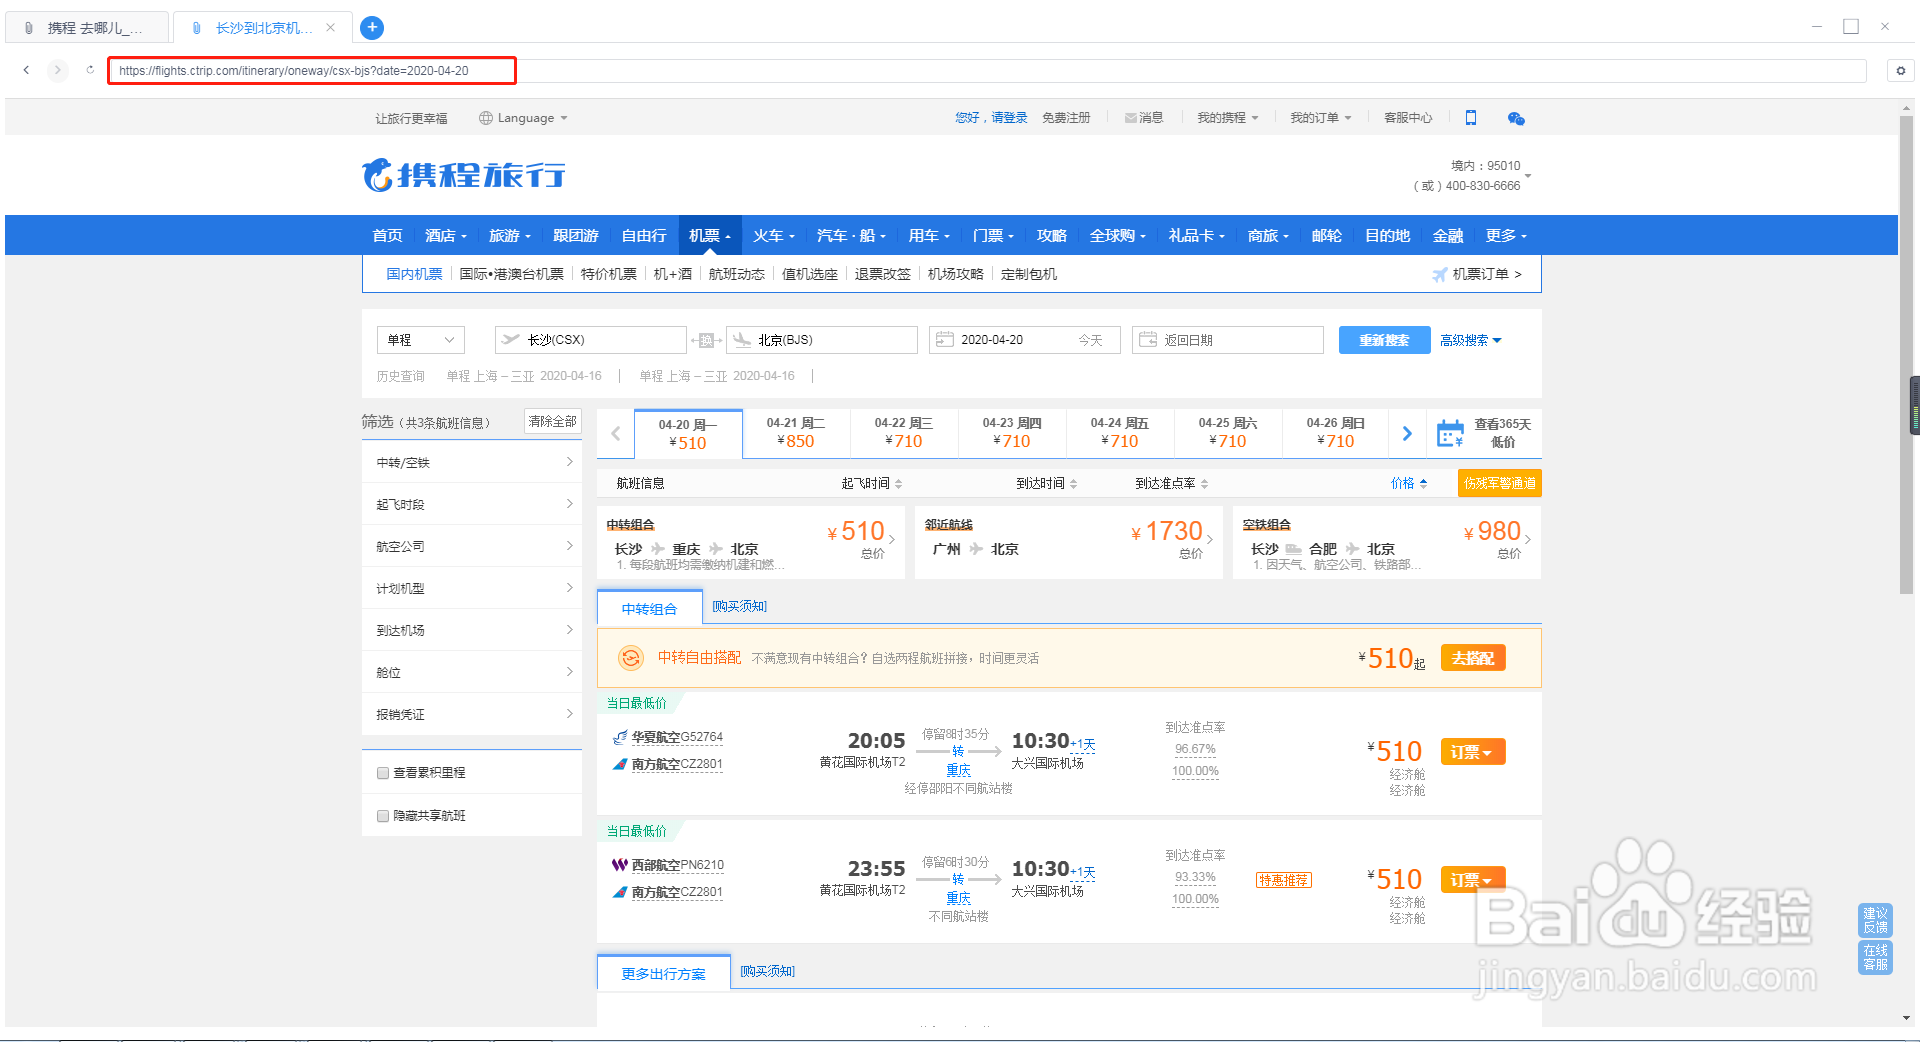The image size is (1920, 1042).
Task: Click 在线客服 floating button
Action: point(1875,958)
